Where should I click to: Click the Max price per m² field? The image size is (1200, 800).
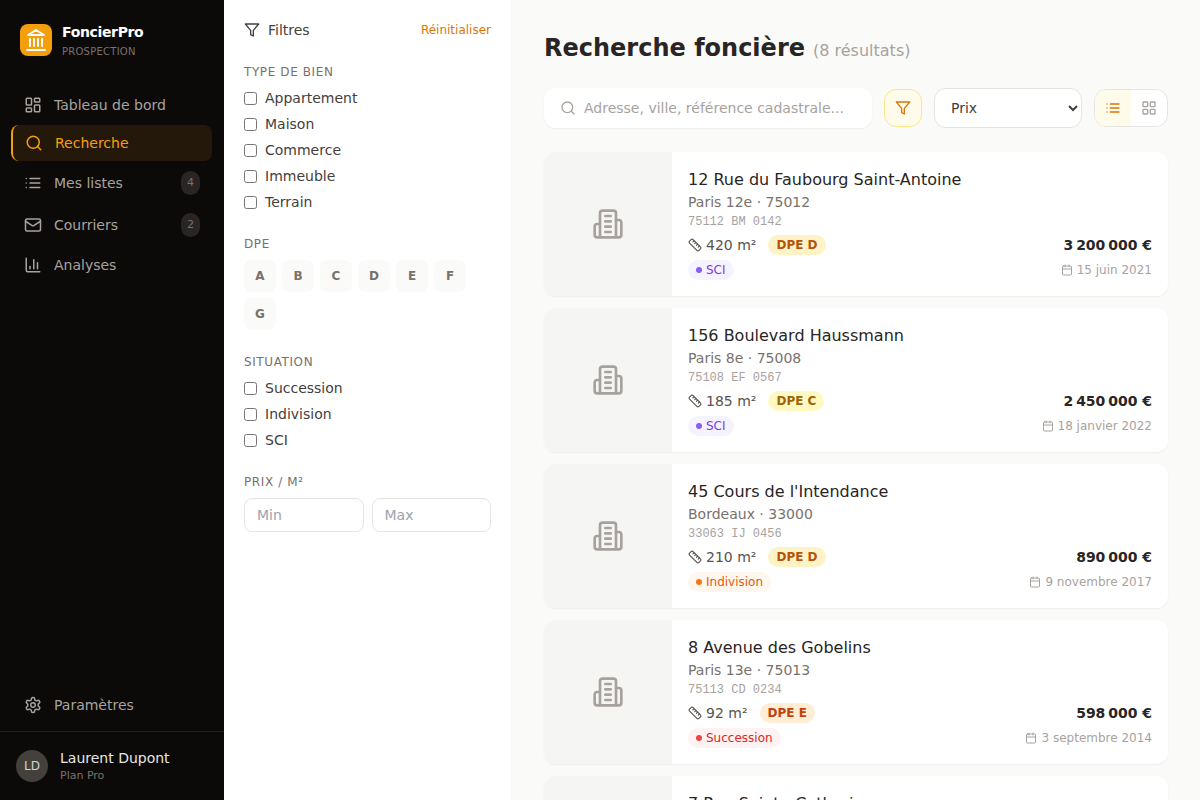(431, 515)
